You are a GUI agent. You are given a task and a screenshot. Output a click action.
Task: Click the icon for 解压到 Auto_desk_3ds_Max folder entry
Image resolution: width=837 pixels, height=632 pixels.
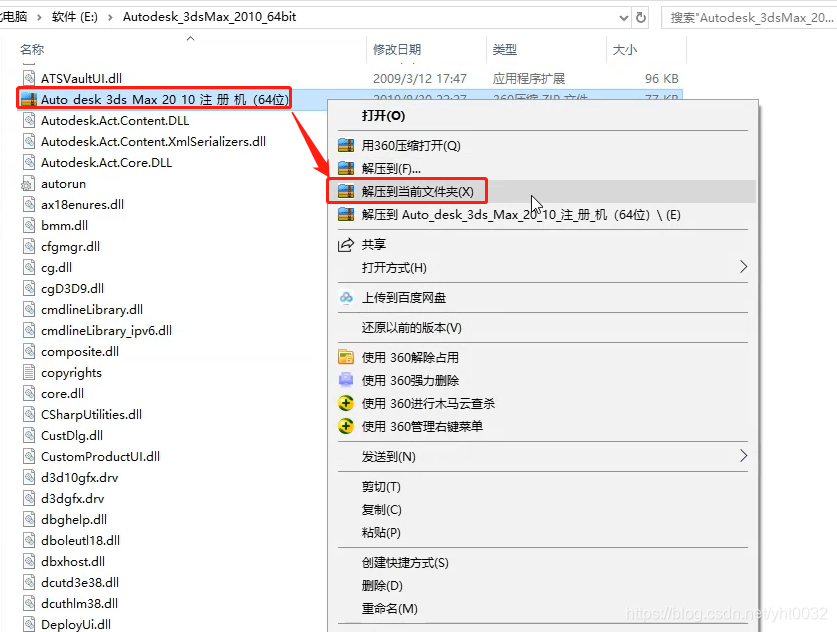coord(346,215)
